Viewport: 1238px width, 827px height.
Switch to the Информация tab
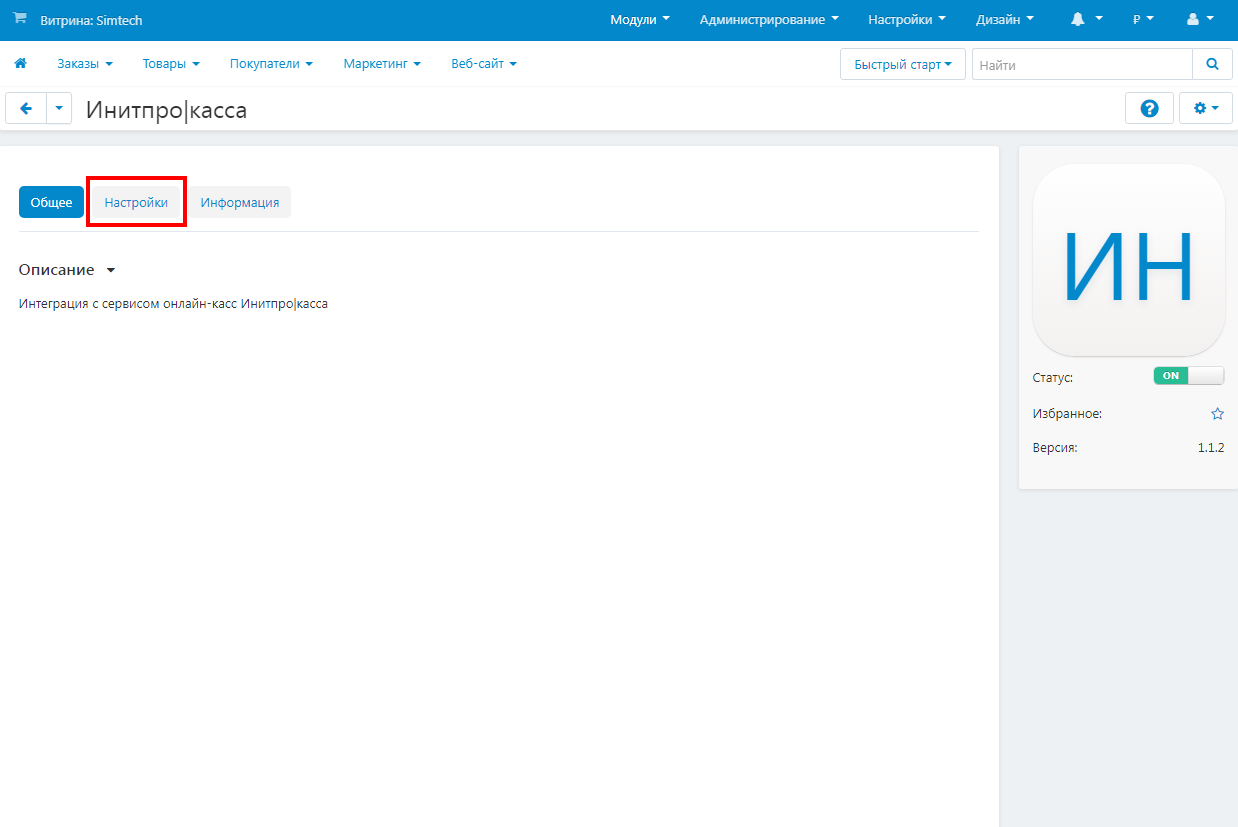240,202
